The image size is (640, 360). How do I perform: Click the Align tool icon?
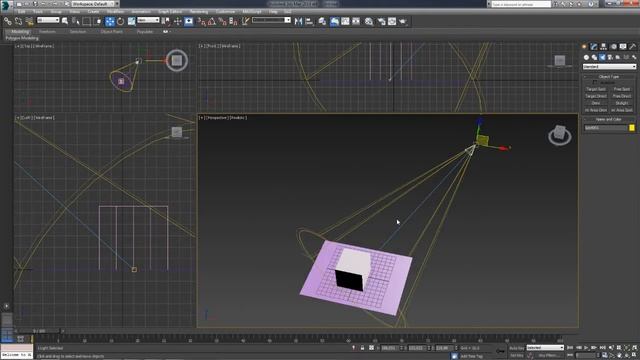309,21
